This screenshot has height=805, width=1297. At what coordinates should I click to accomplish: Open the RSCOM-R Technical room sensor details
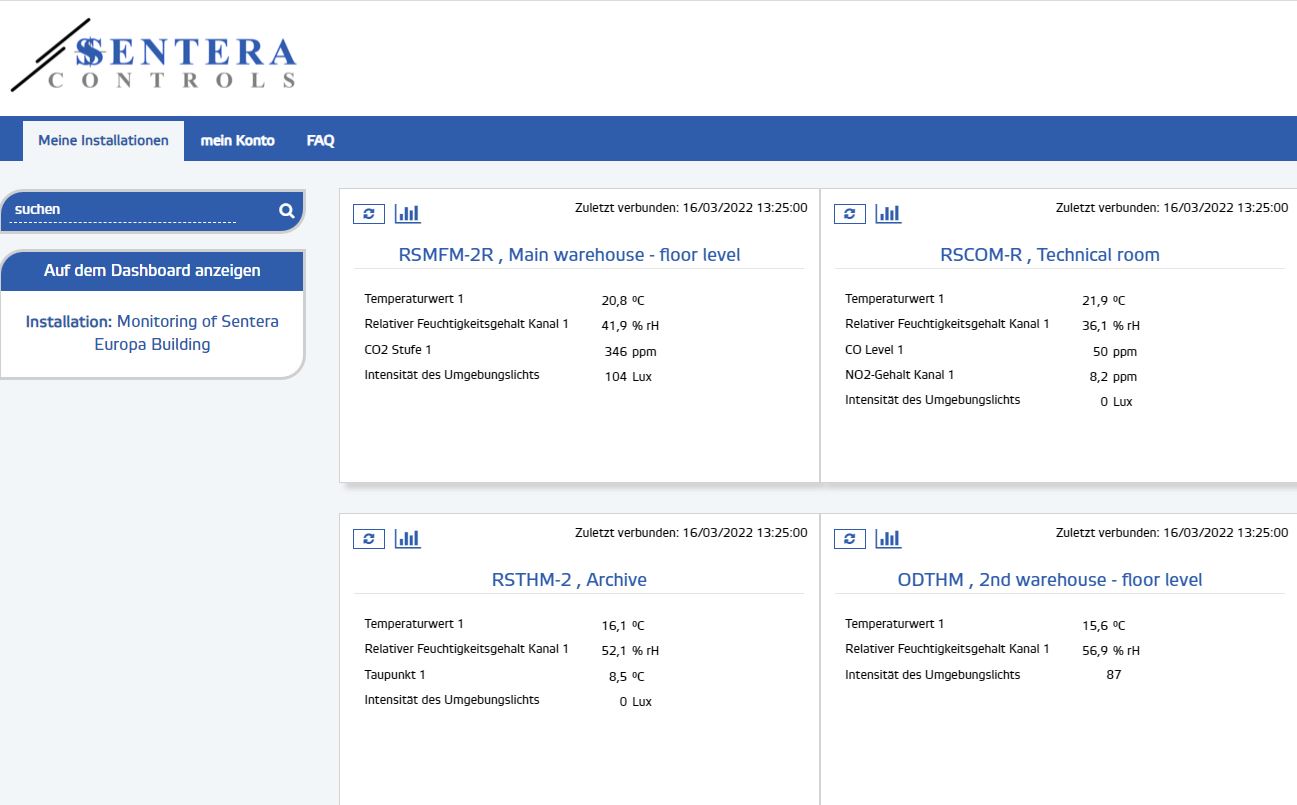click(x=1048, y=255)
